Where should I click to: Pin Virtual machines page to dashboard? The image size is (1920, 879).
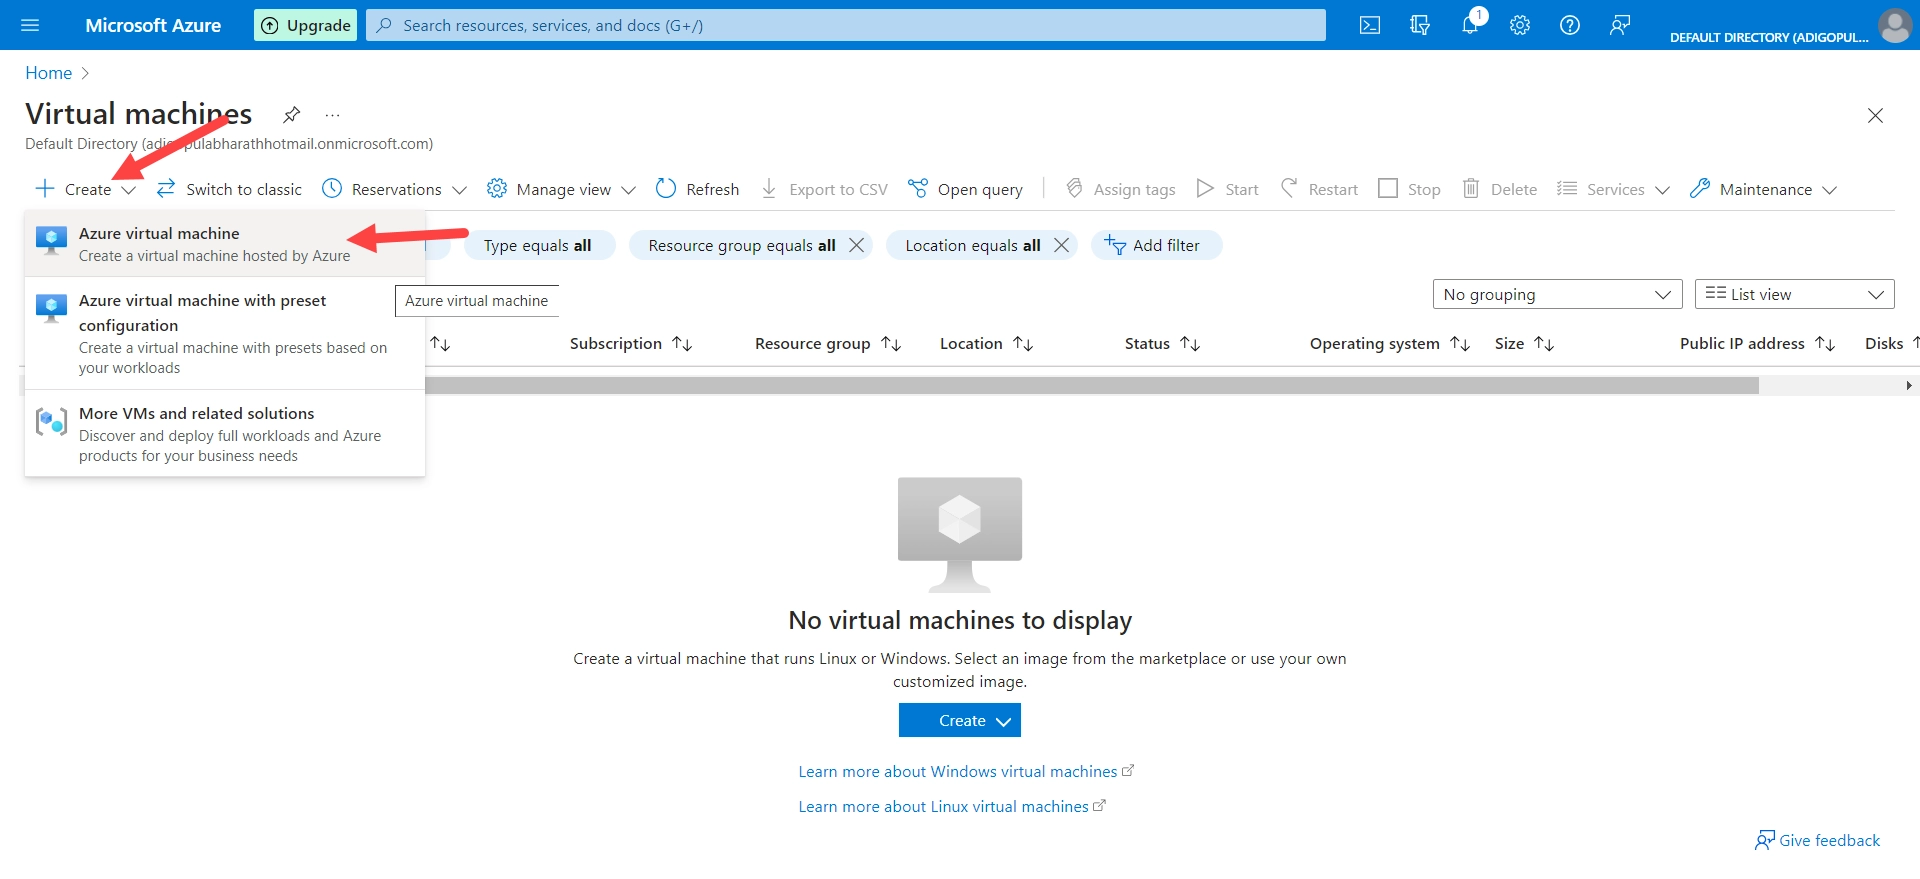(291, 114)
